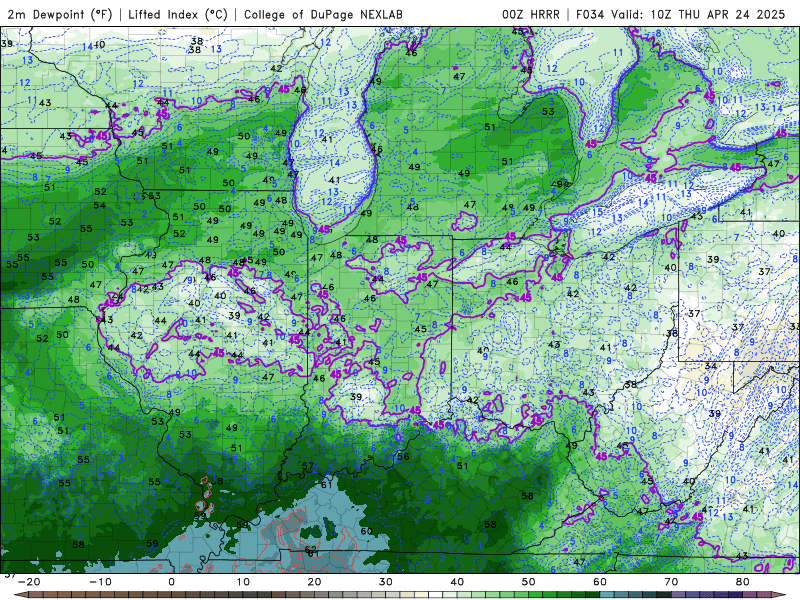Click the "2m Dewpoint (°F)" title text
The height and width of the screenshot is (600, 800).
click(x=60, y=14)
